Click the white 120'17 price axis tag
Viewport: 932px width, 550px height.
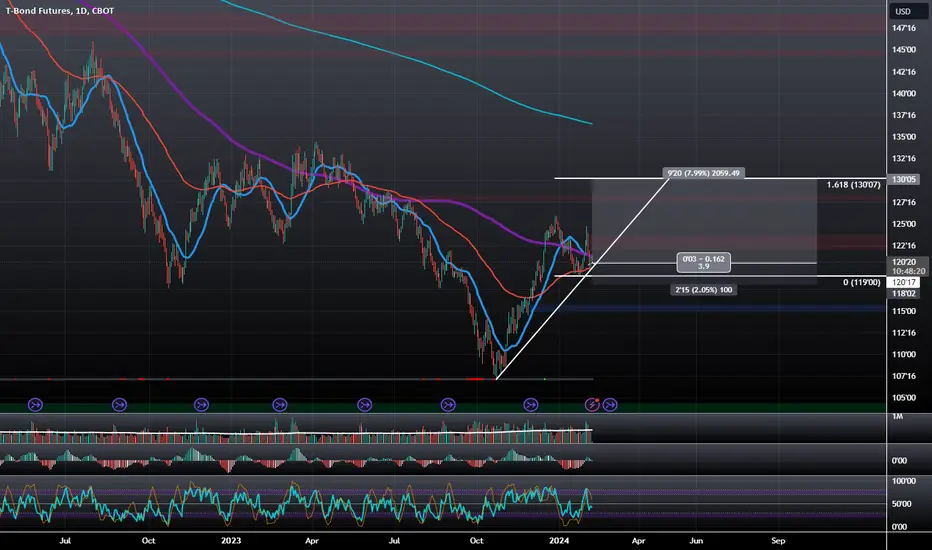(x=903, y=282)
